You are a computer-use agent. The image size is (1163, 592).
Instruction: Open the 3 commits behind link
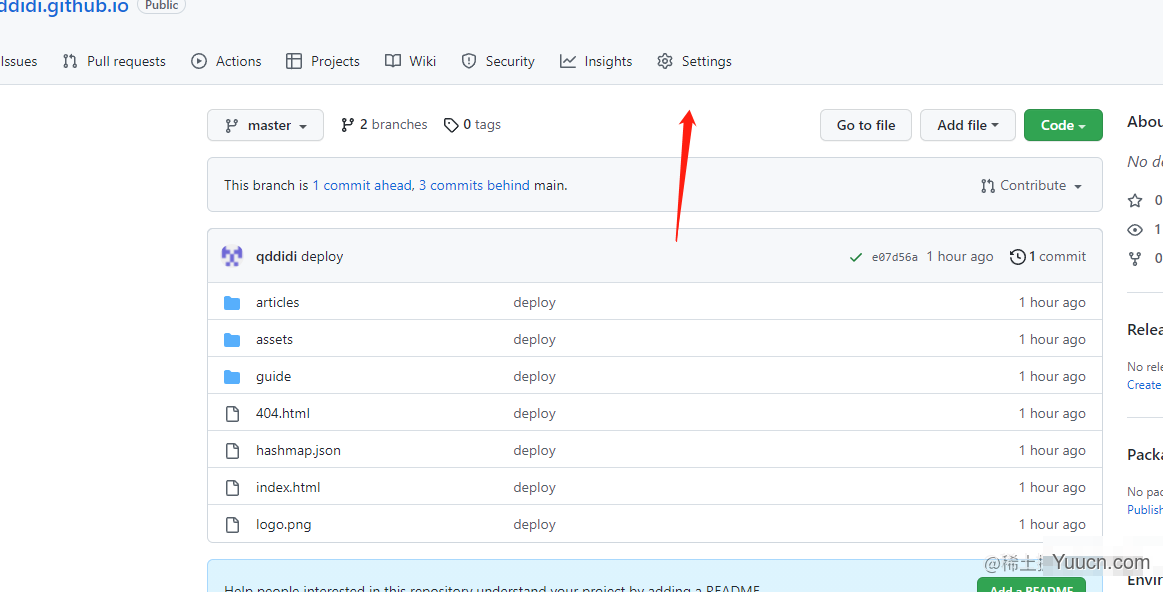[474, 185]
